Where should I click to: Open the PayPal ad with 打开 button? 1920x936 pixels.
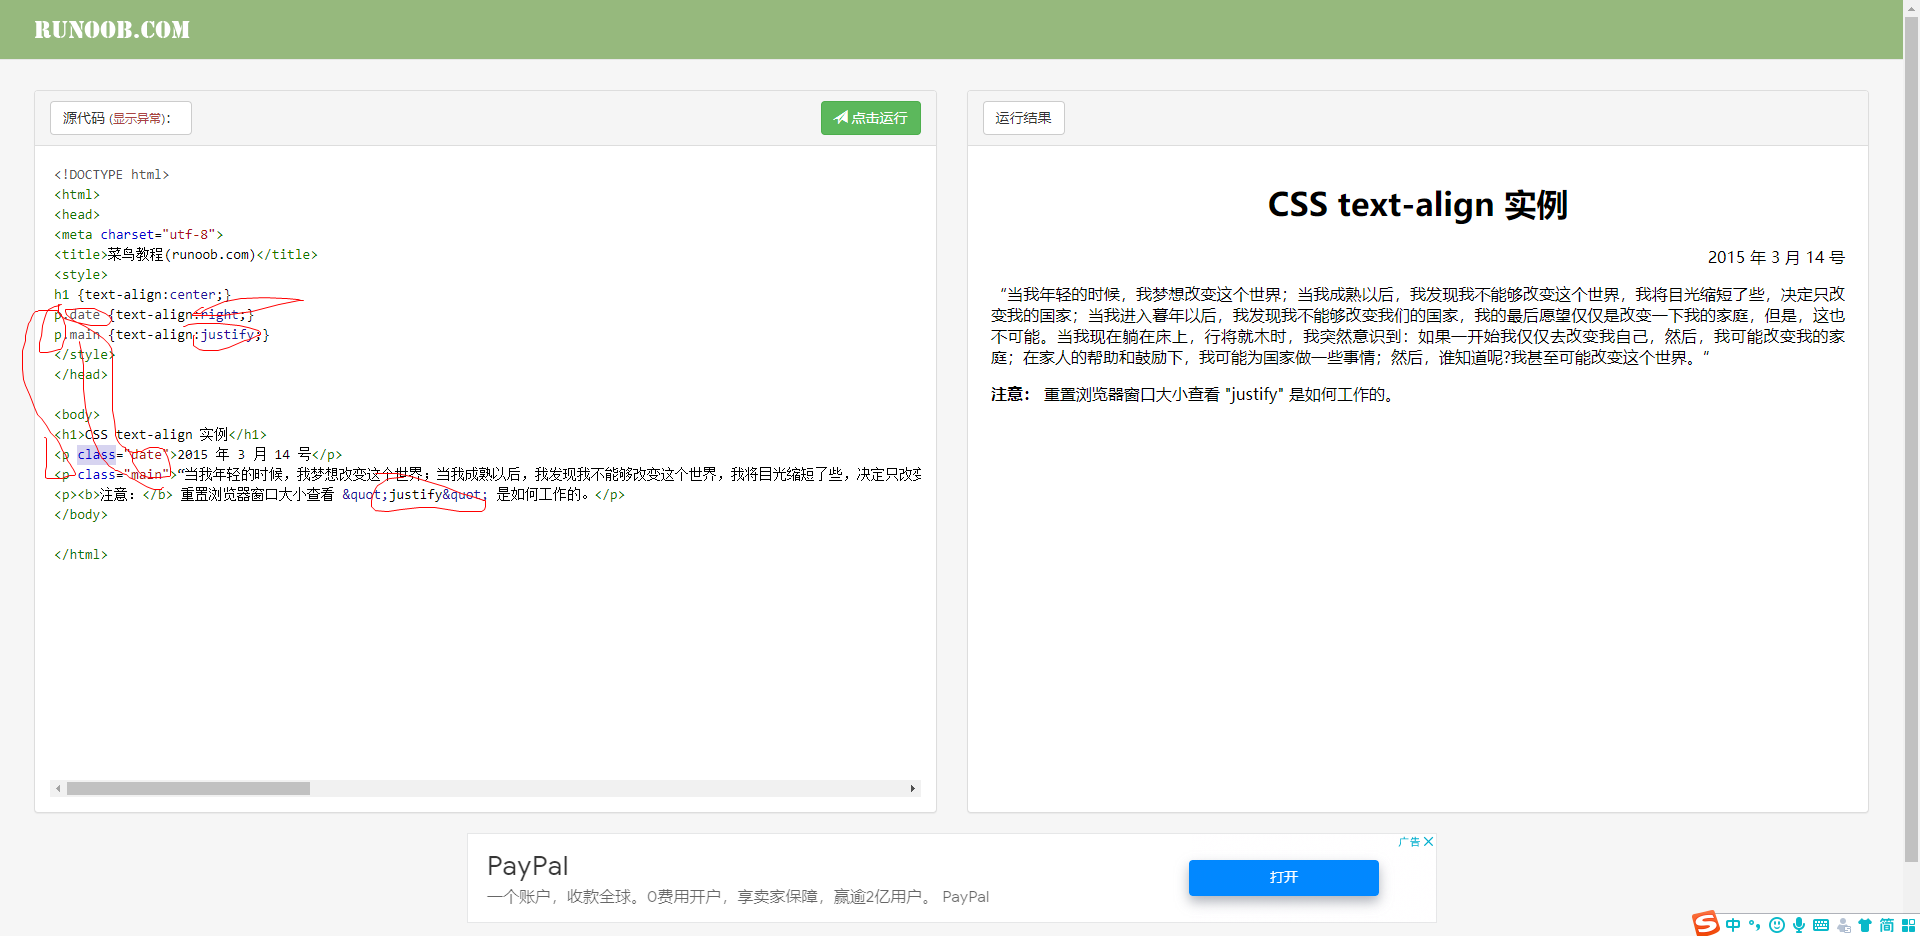[1283, 877]
